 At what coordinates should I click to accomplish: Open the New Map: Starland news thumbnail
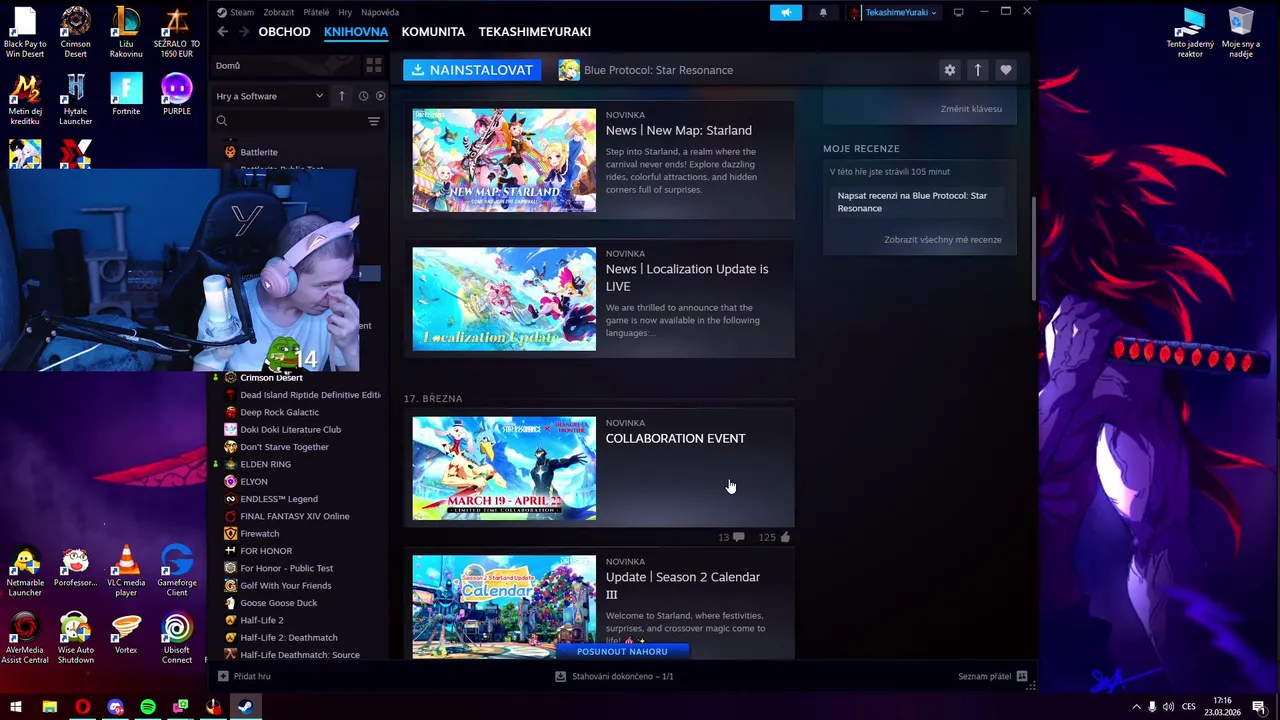504,160
